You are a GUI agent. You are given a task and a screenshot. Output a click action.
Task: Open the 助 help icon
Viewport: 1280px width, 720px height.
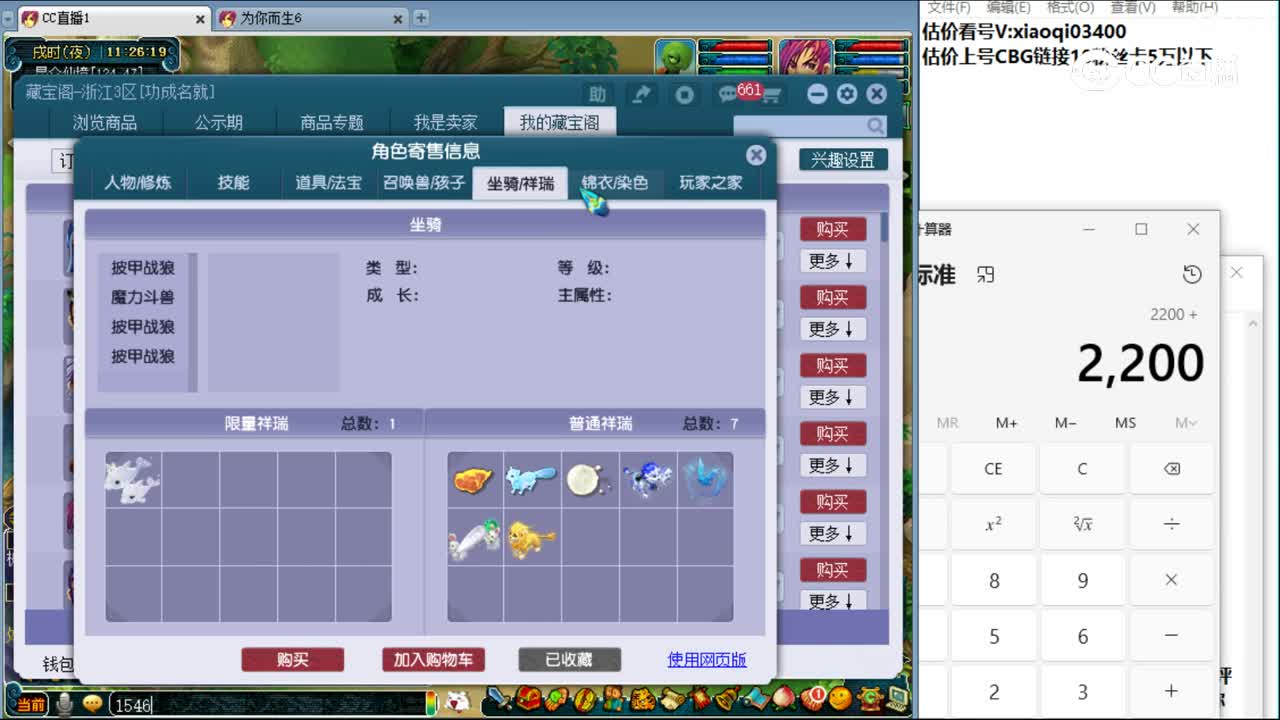point(598,92)
